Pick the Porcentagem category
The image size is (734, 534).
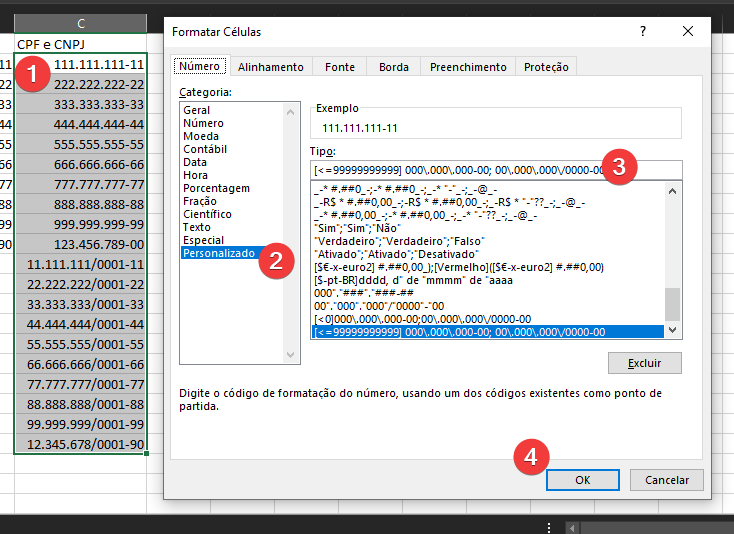232,188
